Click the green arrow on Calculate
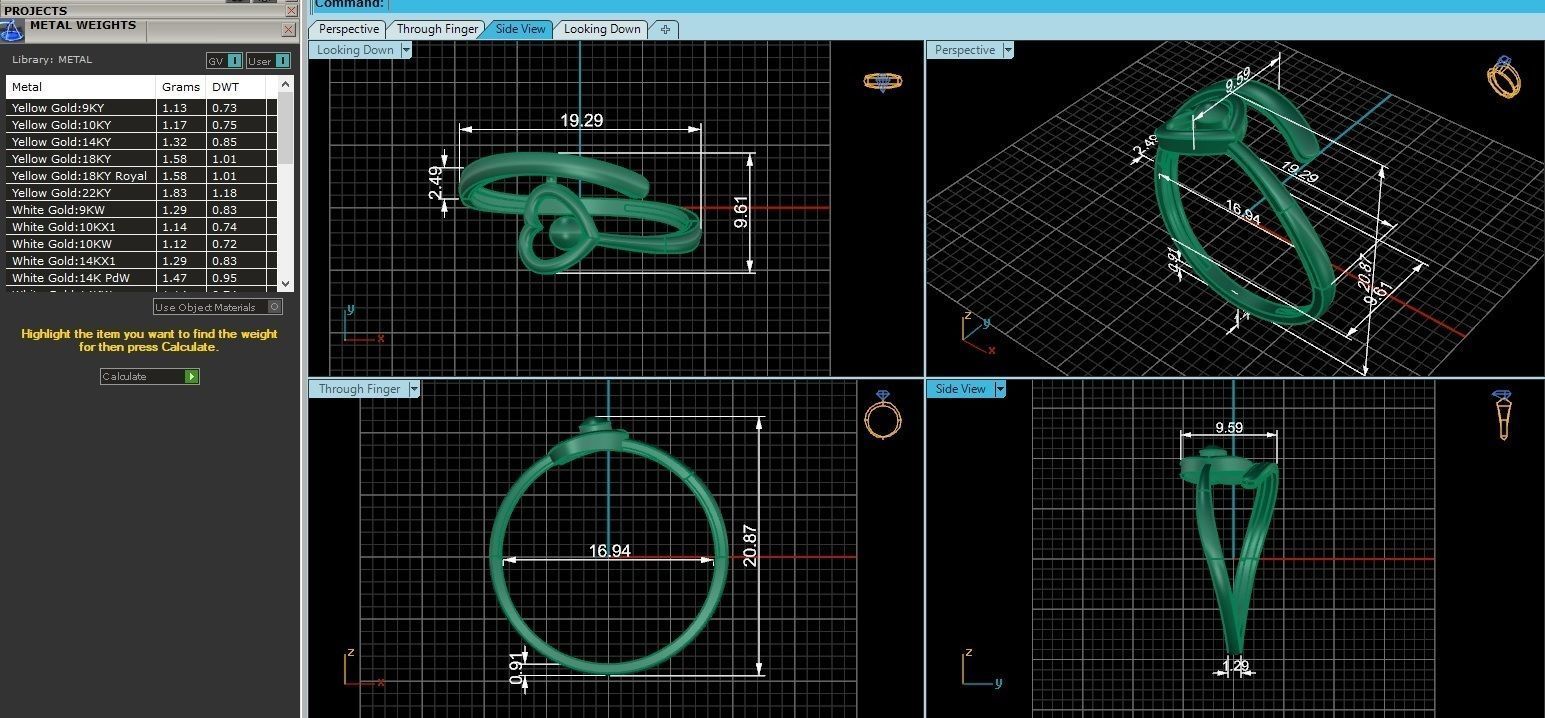Screen dimensions: 1545x718 point(192,377)
